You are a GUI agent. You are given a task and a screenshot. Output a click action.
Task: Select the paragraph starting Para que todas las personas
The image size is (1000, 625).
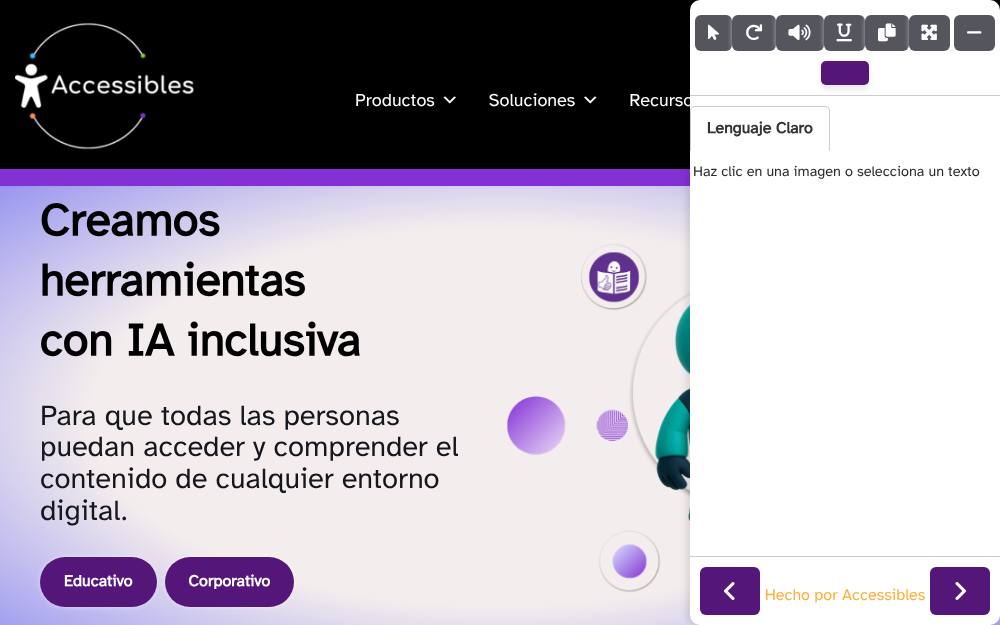249,463
